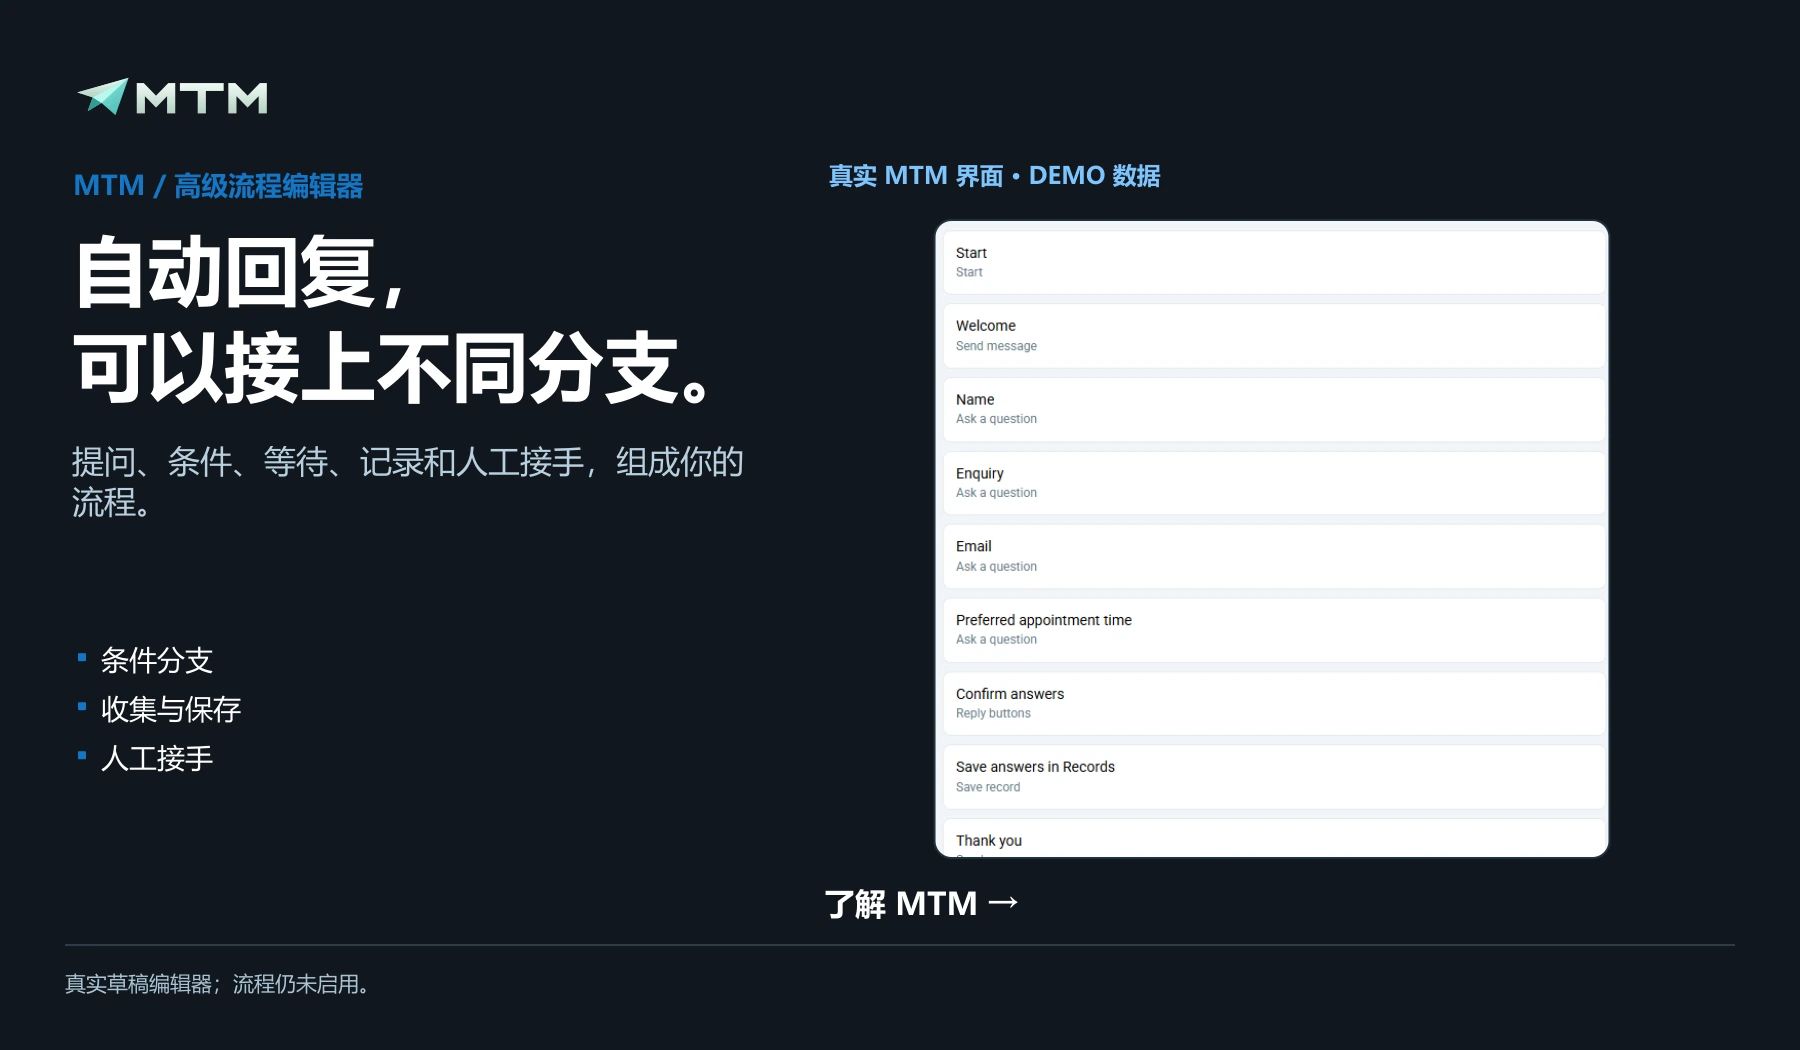
Task: Open the Save answers in Records step
Action: click(x=1274, y=777)
